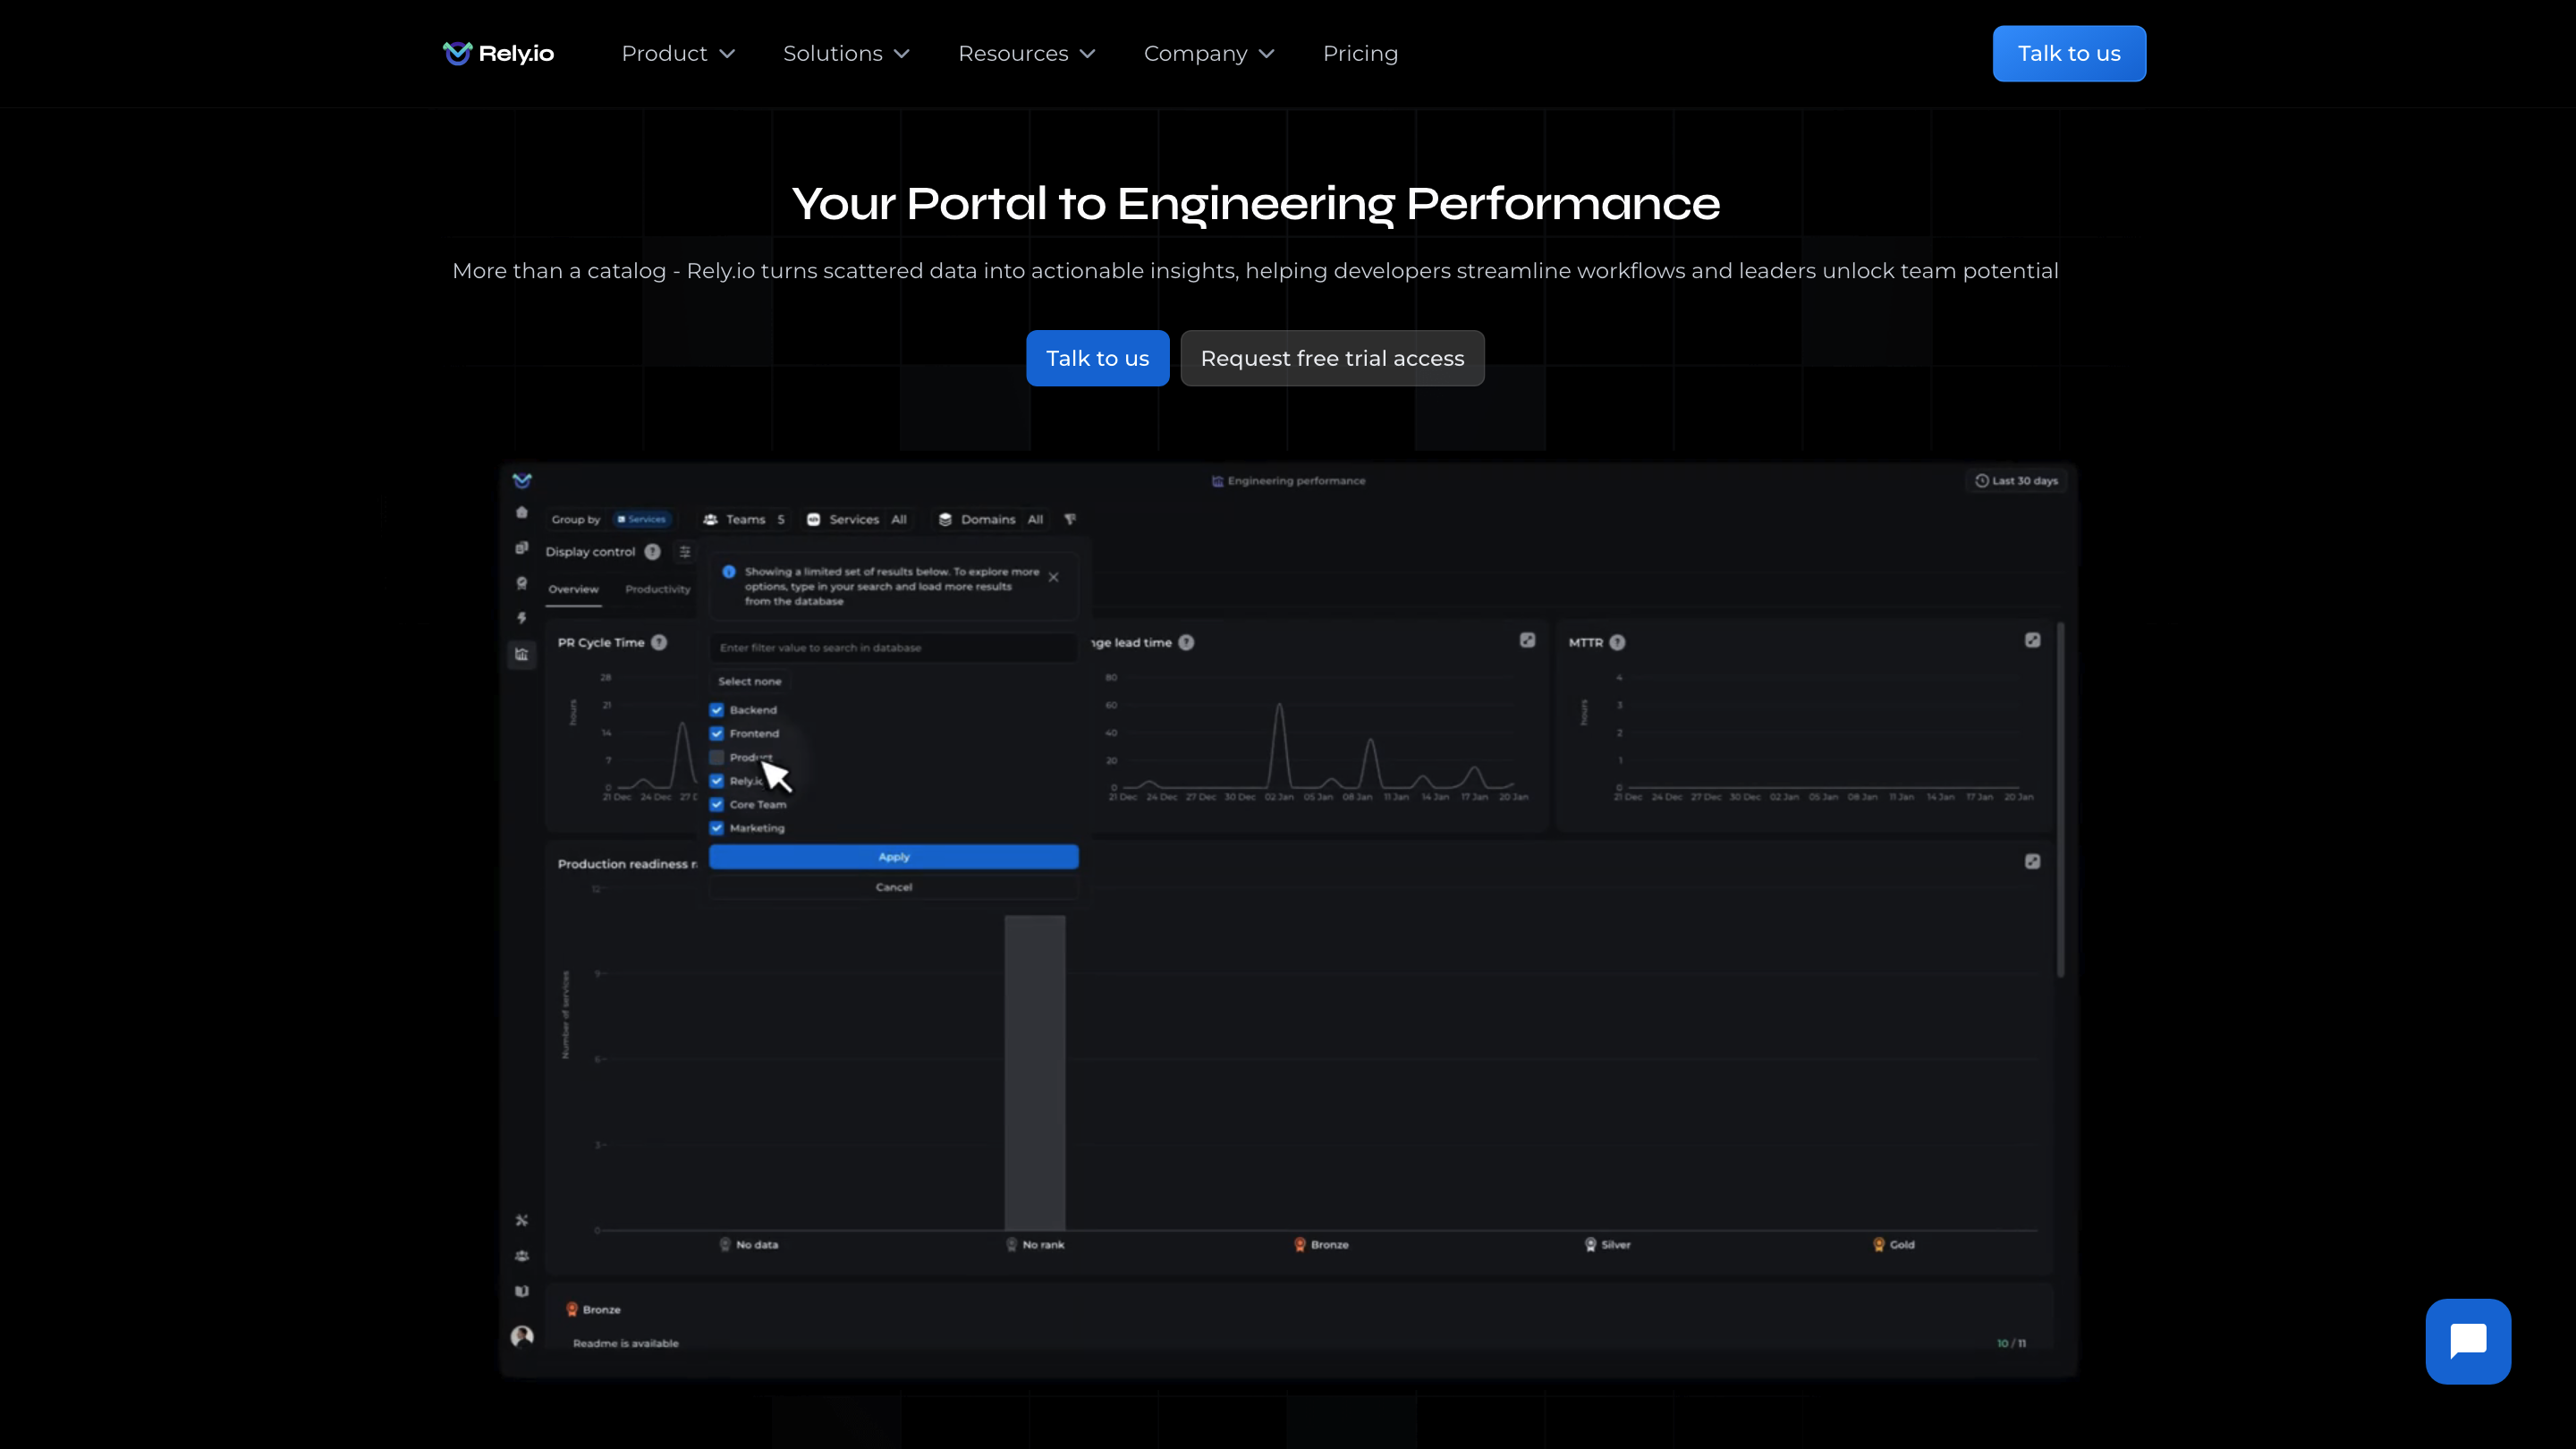
Task: Uncheck the Backend checkbox
Action: tap(717, 710)
